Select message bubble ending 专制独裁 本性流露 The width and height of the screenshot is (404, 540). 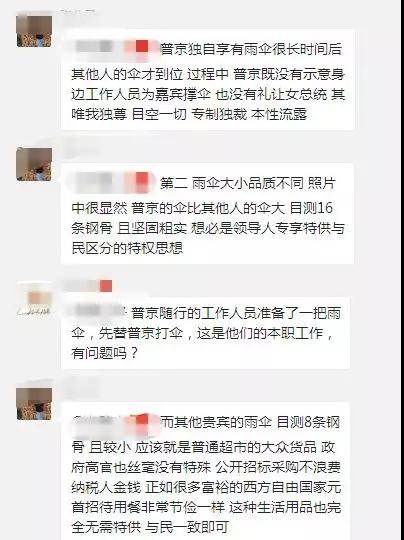coord(208,80)
